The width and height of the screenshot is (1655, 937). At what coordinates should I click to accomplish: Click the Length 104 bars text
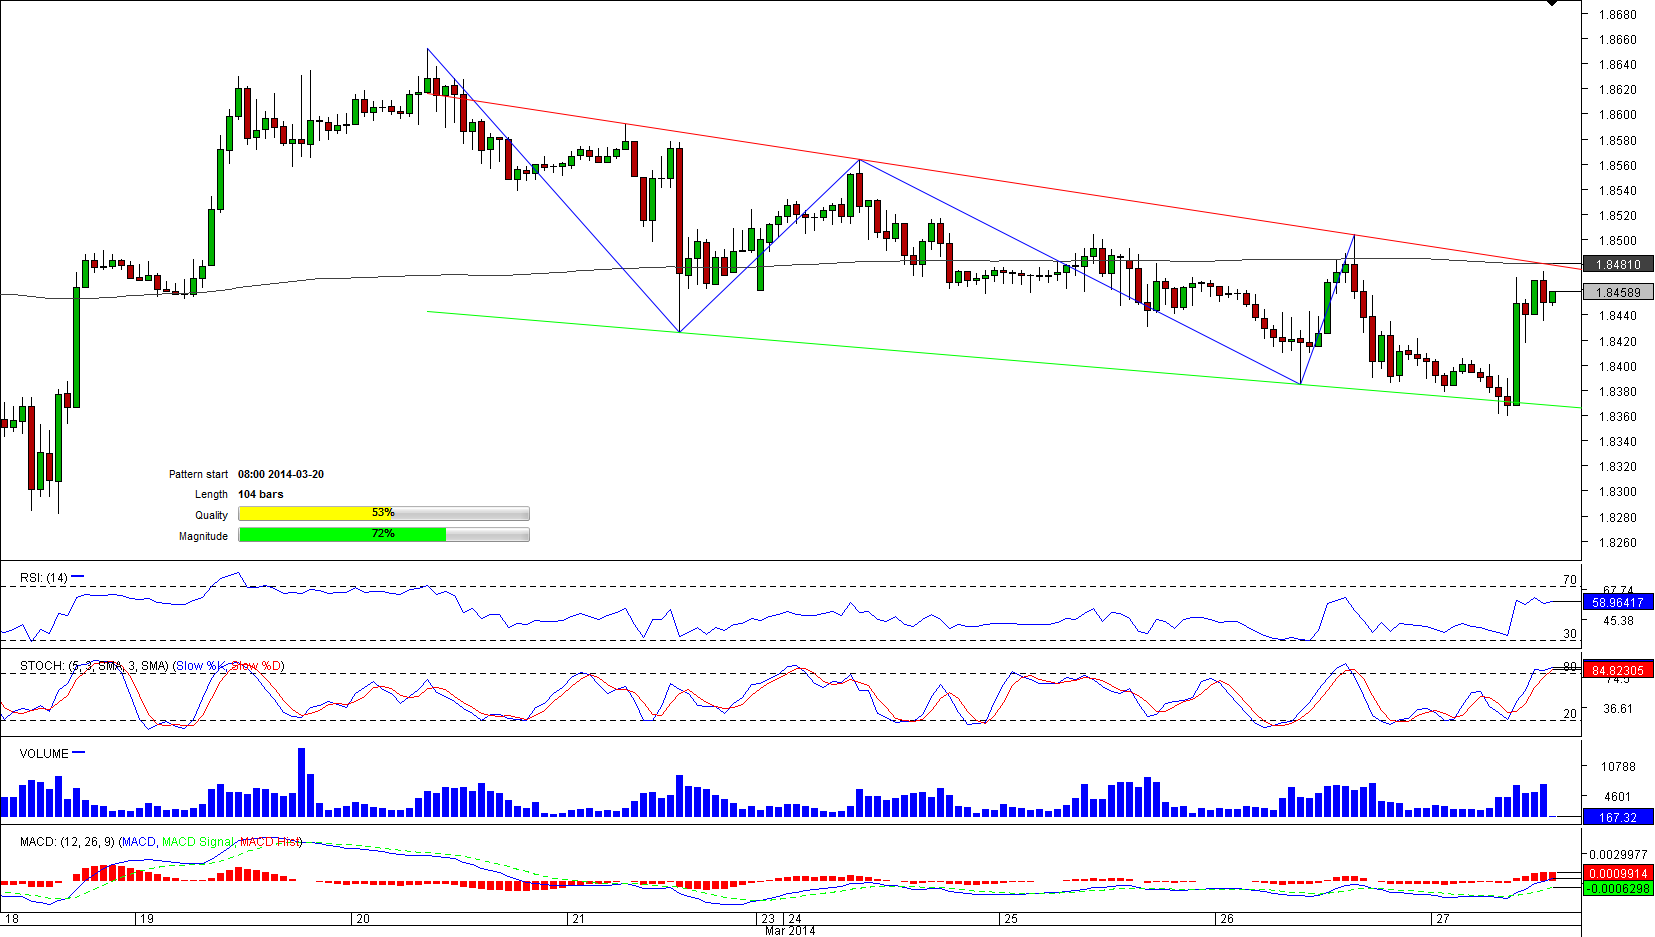pyautogui.click(x=260, y=495)
